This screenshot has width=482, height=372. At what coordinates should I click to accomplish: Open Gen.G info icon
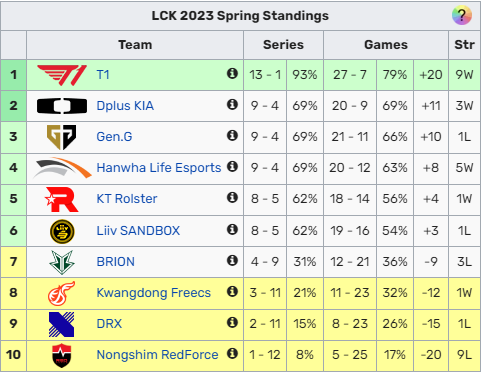pyautogui.click(x=232, y=135)
